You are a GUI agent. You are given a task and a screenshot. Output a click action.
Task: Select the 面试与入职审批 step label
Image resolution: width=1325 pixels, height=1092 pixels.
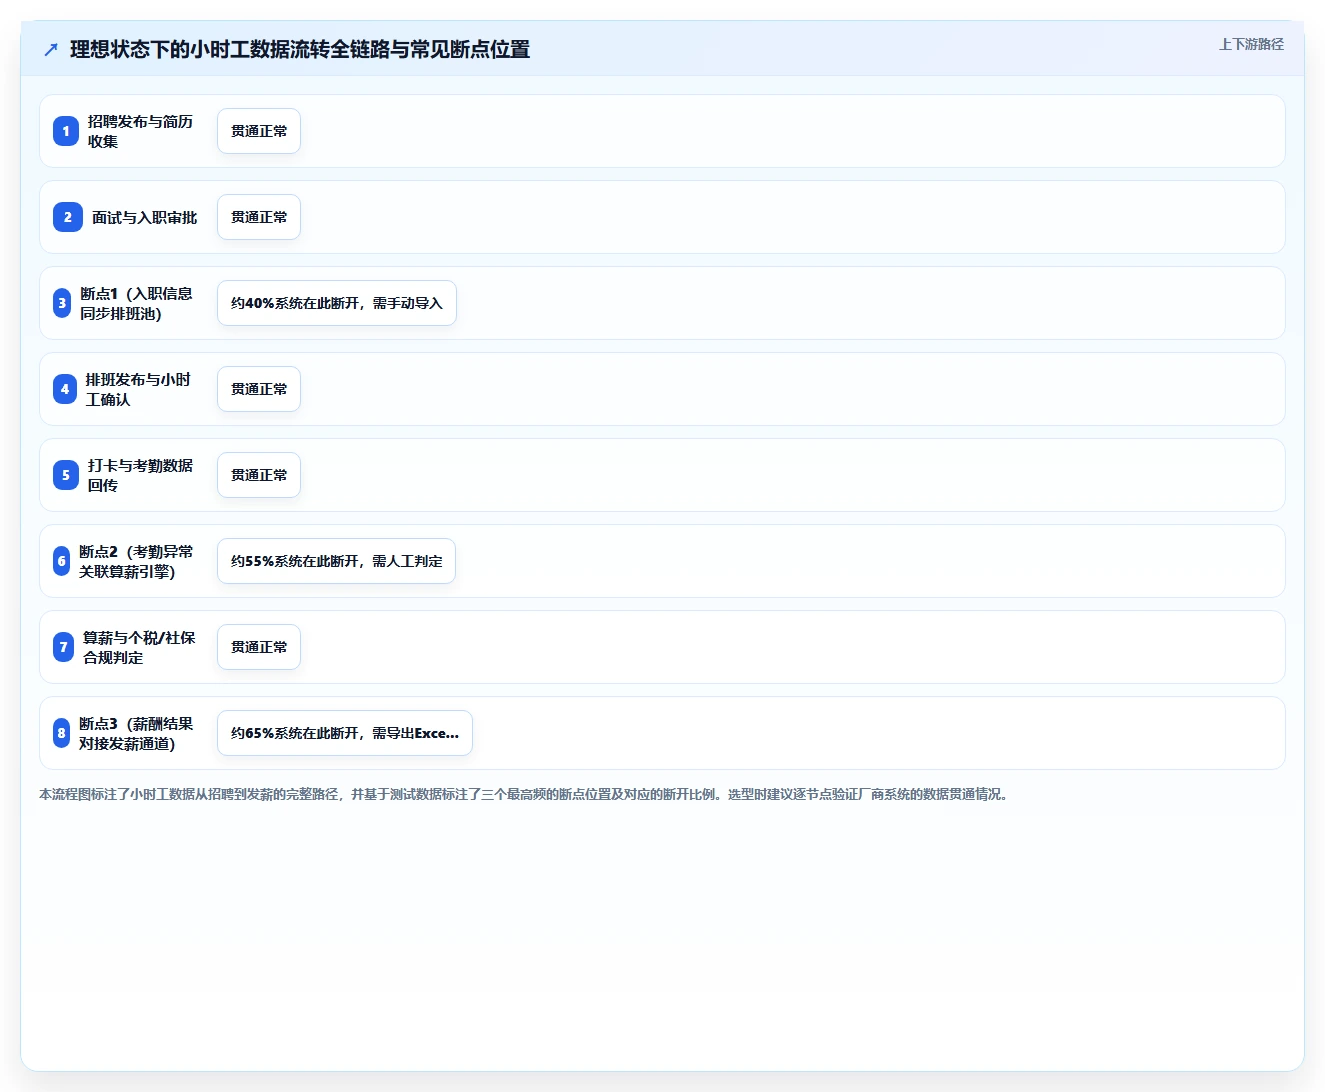coord(145,217)
